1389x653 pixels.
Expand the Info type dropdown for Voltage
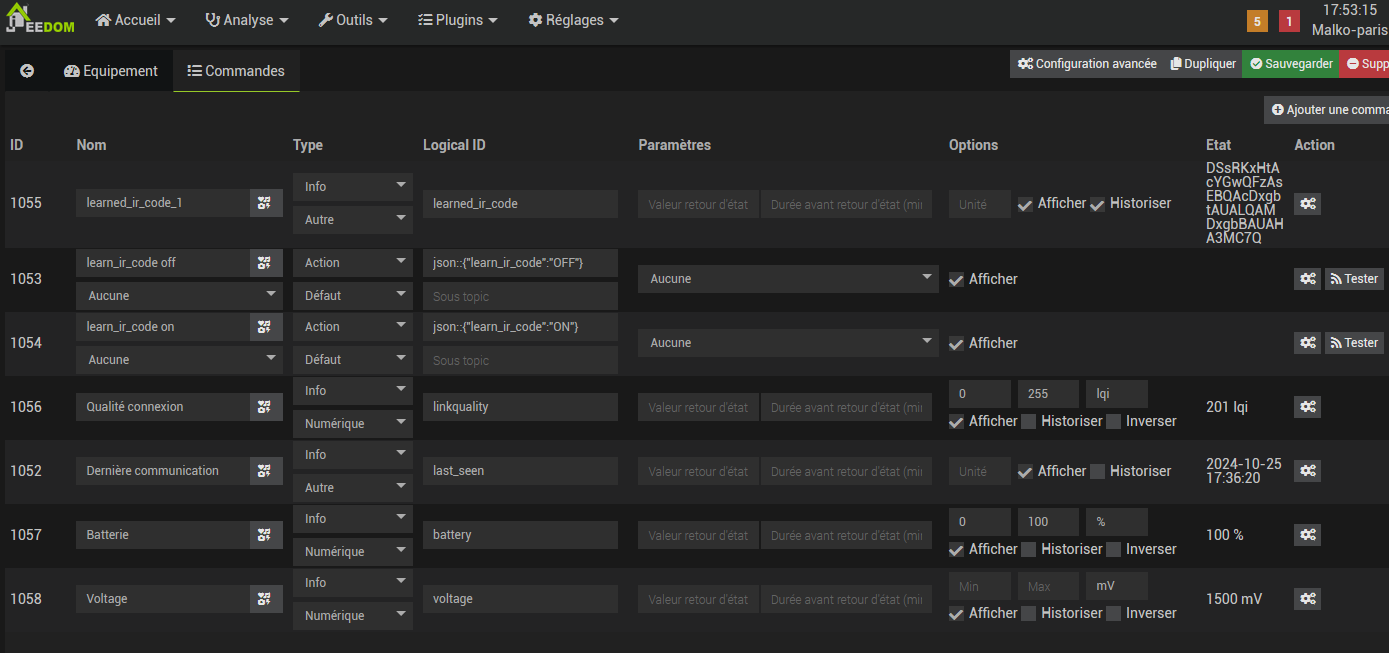[352, 583]
